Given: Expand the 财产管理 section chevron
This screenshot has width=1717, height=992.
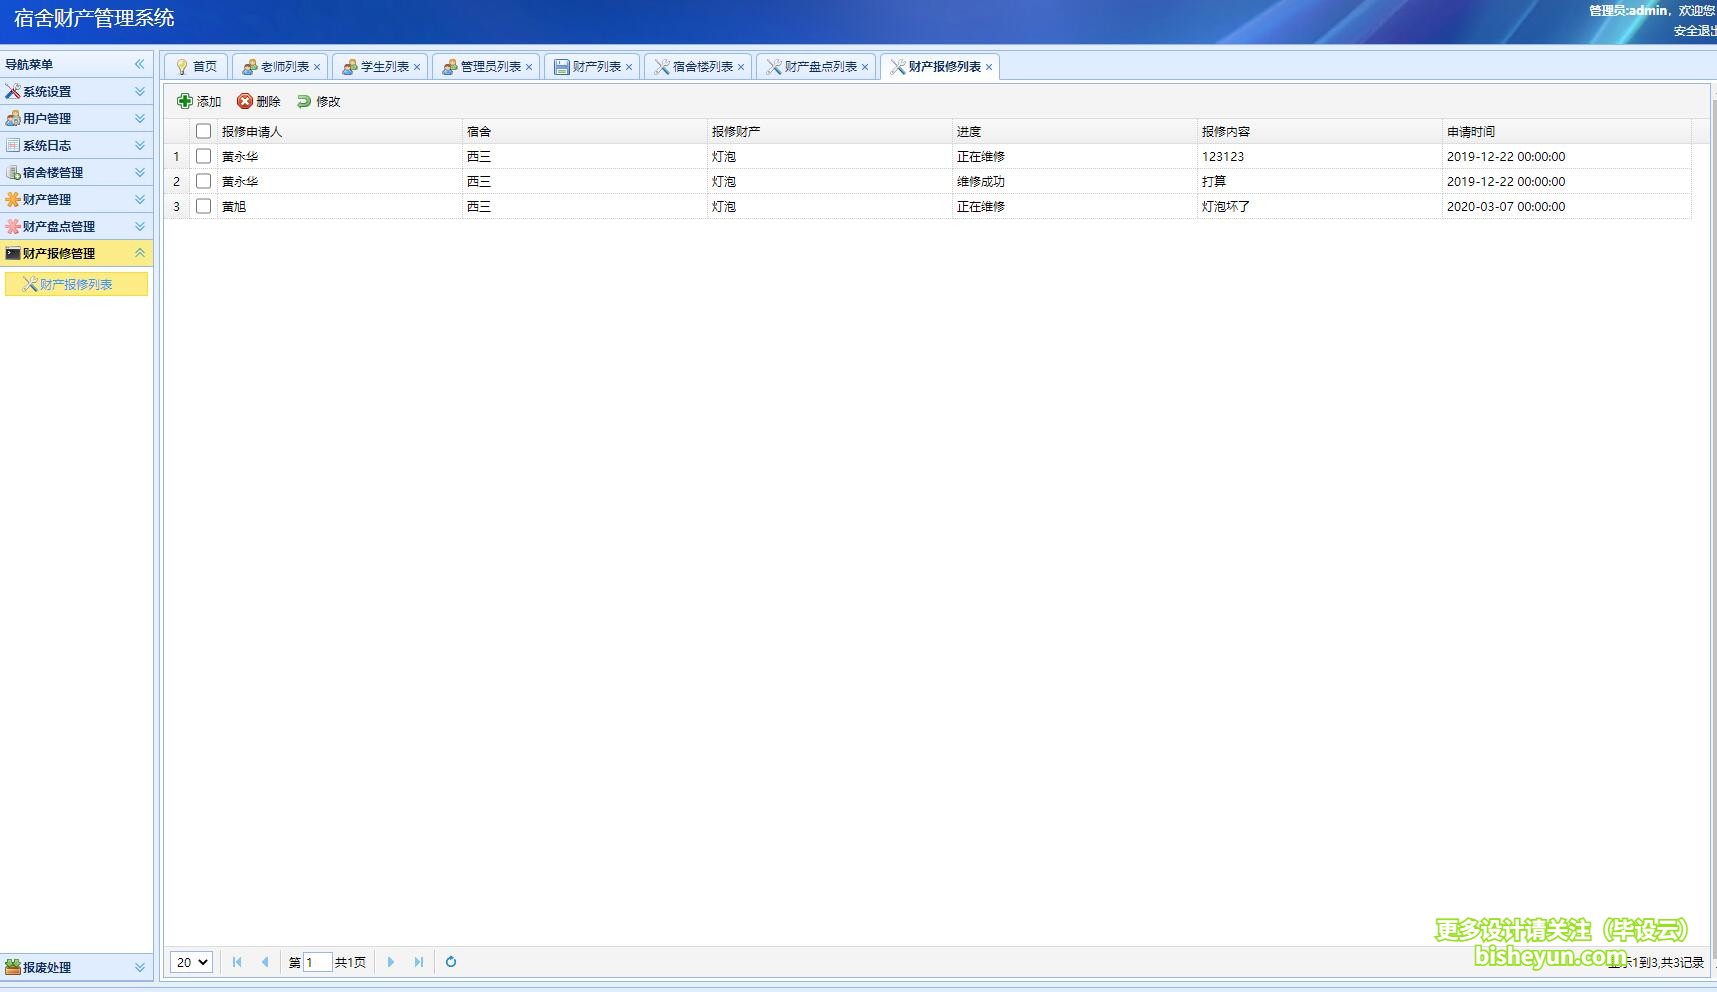Looking at the screenshot, I should click(140, 199).
